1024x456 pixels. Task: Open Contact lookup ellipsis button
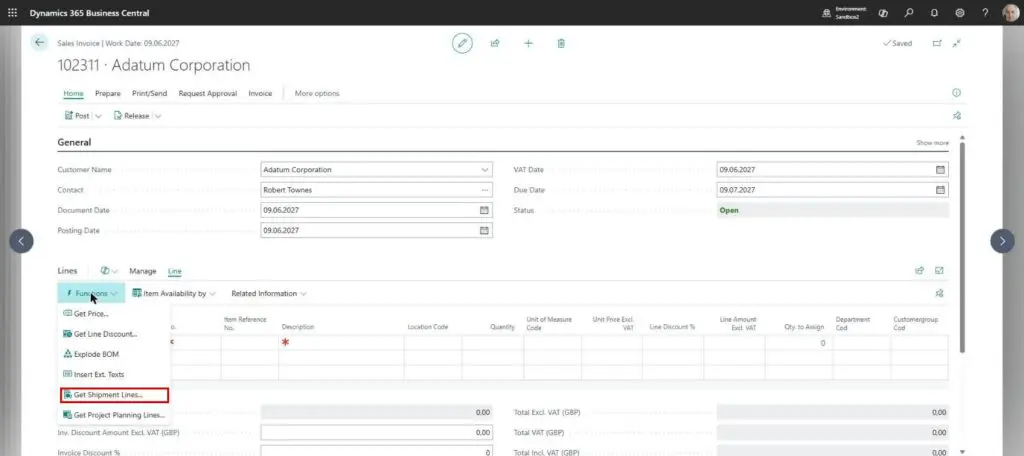point(485,190)
